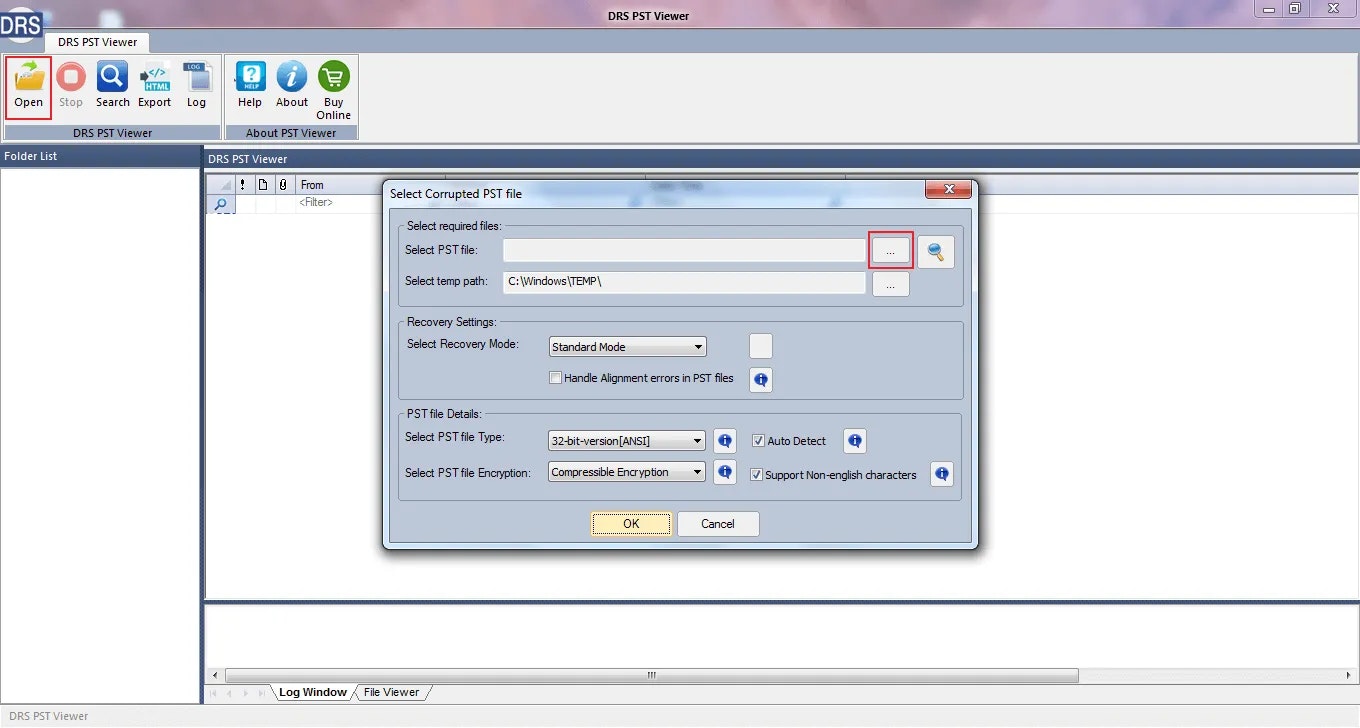Image resolution: width=1360 pixels, height=728 pixels.
Task: Click the attachment paperclip column header
Action: pyautogui.click(x=283, y=185)
